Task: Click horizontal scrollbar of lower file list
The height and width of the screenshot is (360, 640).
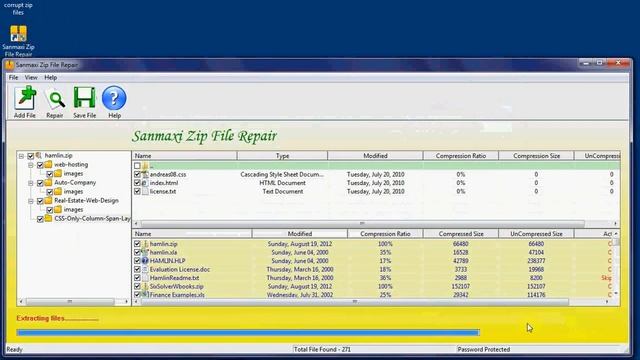Action: [354, 302]
